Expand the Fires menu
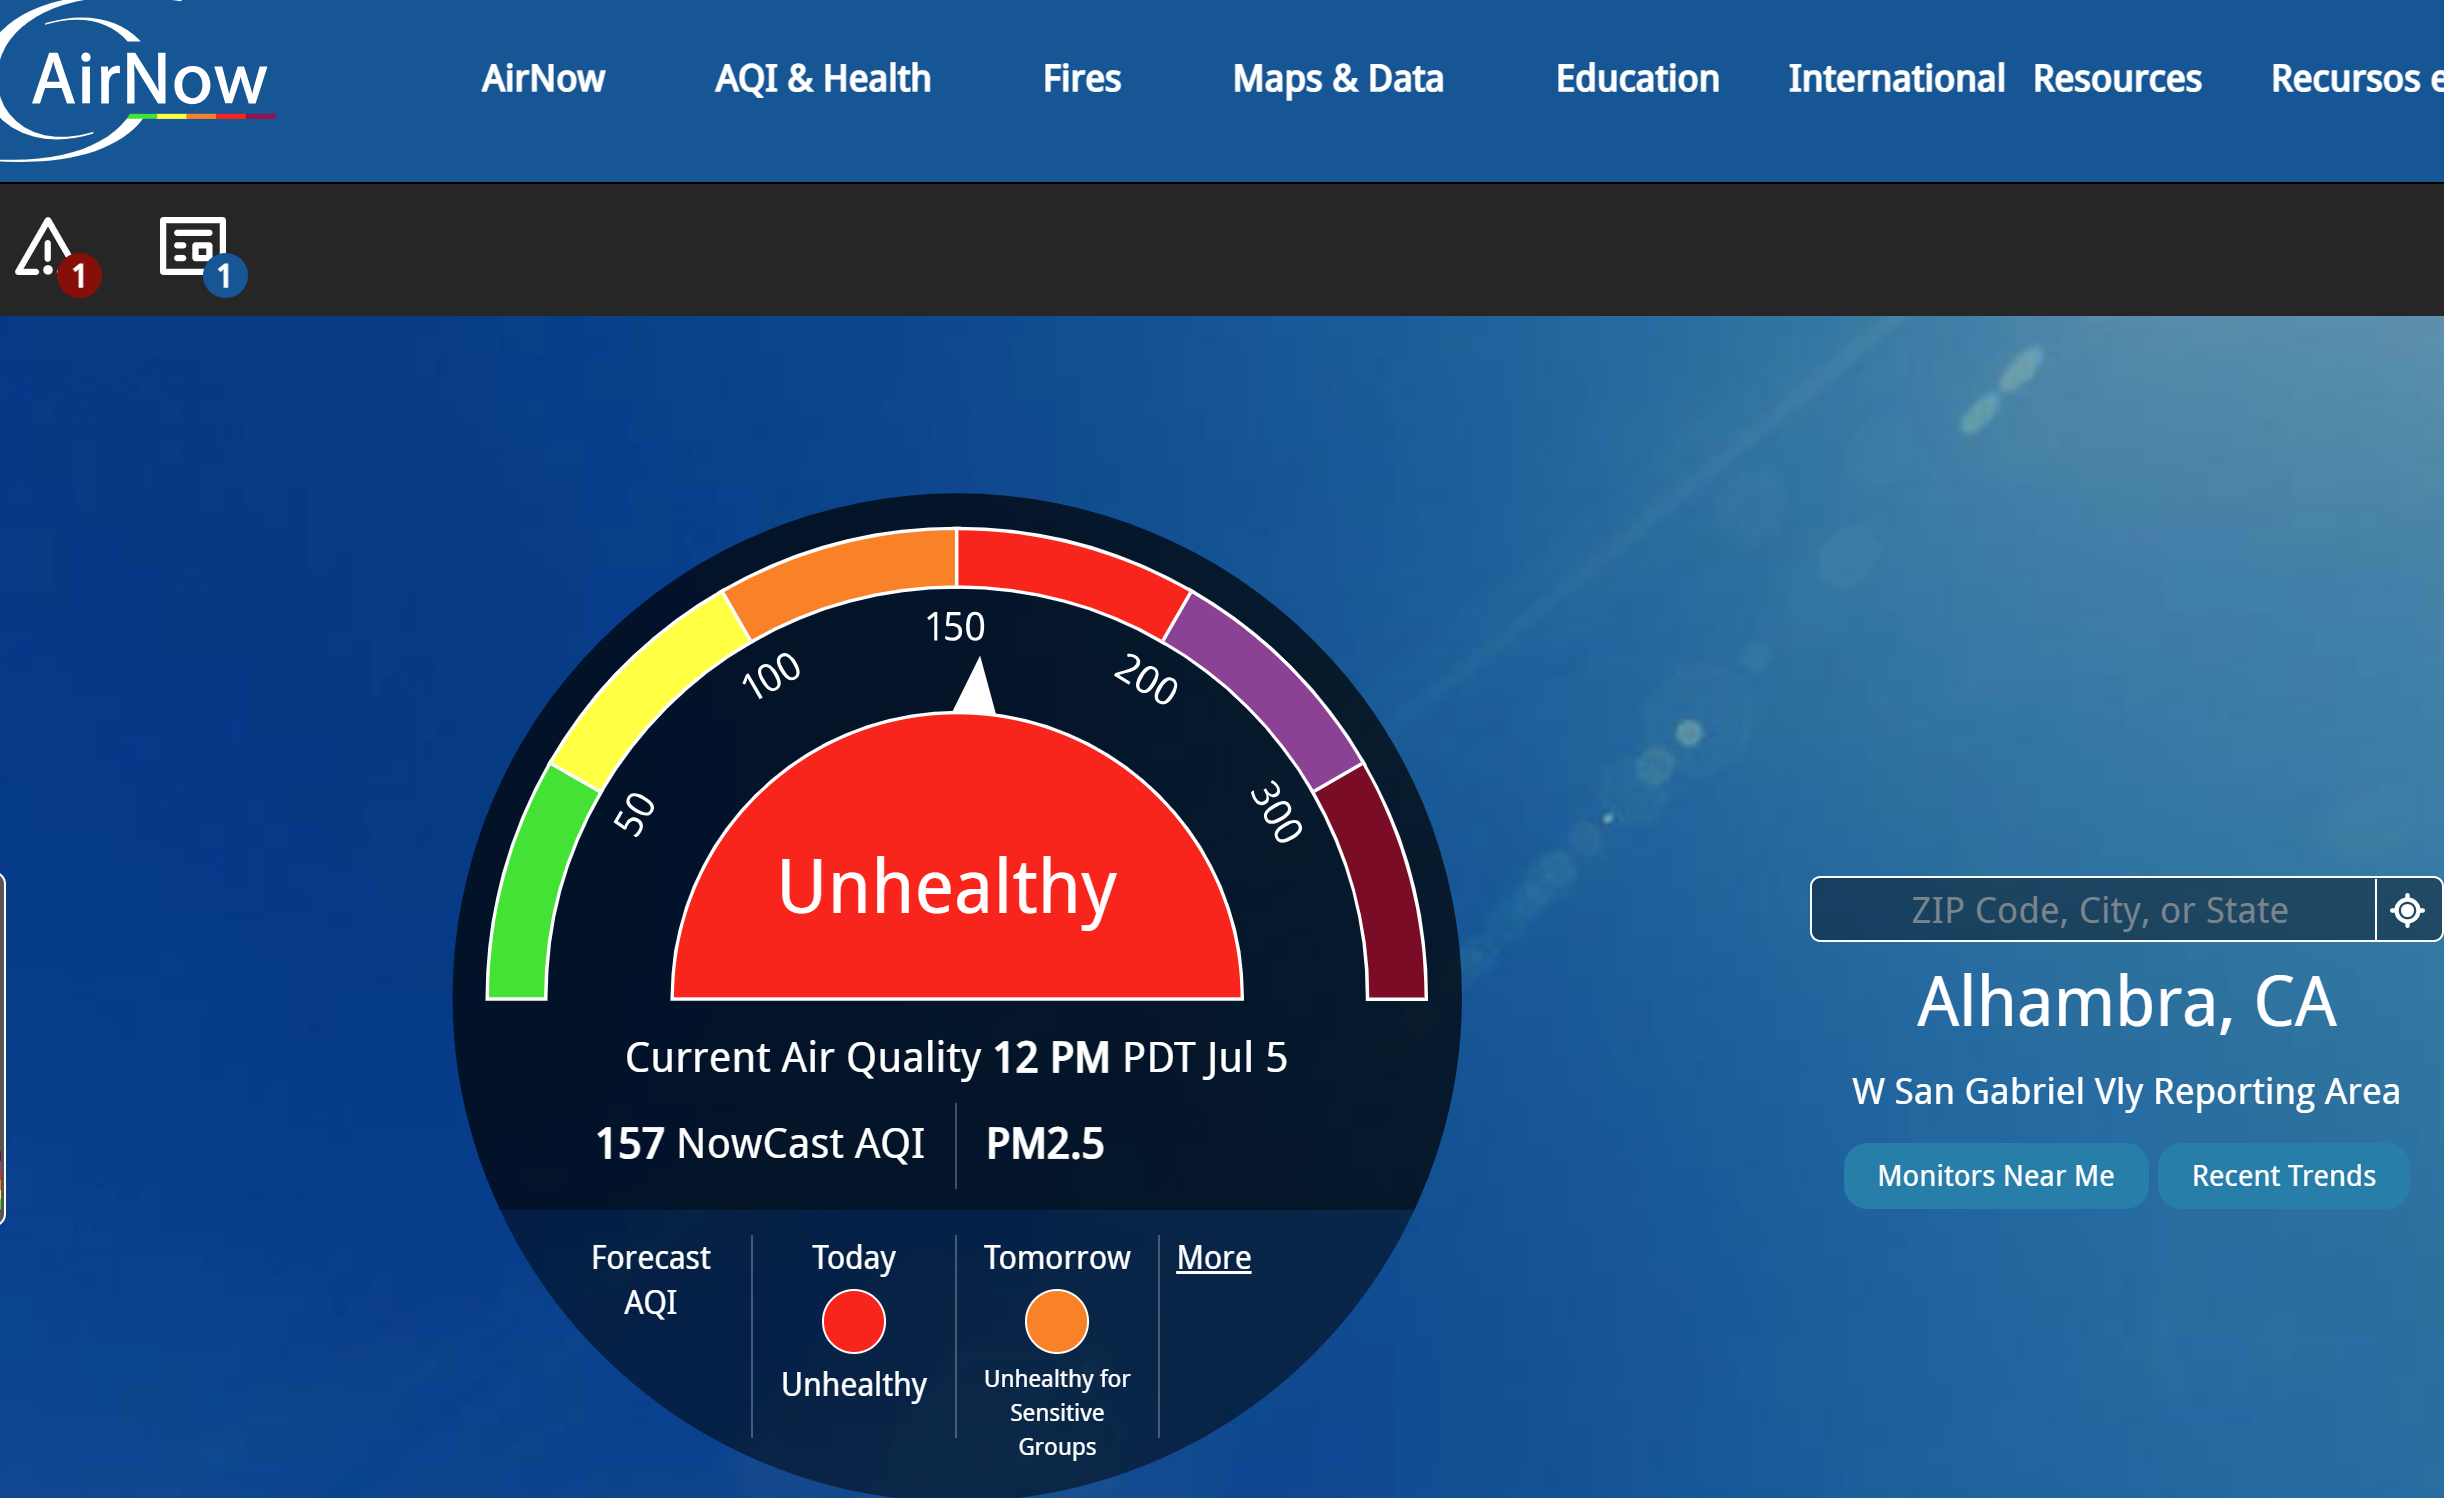 pyautogui.click(x=1081, y=78)
